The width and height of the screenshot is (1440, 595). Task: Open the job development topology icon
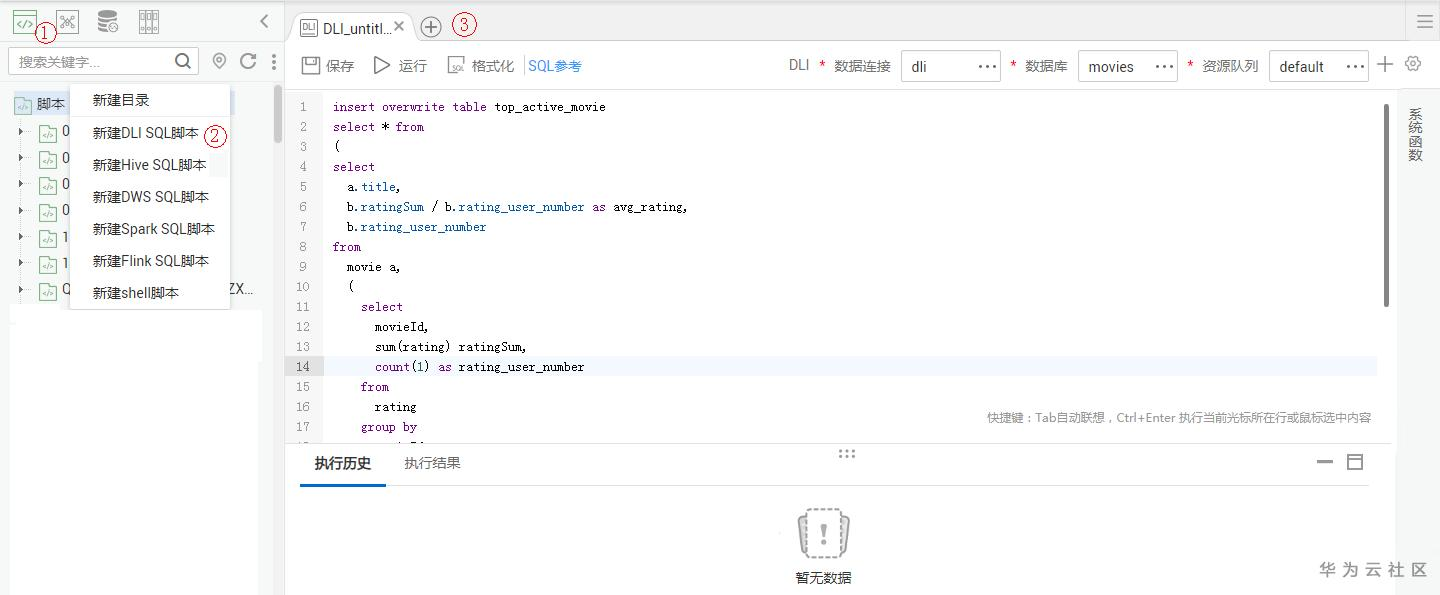(x=67, y=21)
